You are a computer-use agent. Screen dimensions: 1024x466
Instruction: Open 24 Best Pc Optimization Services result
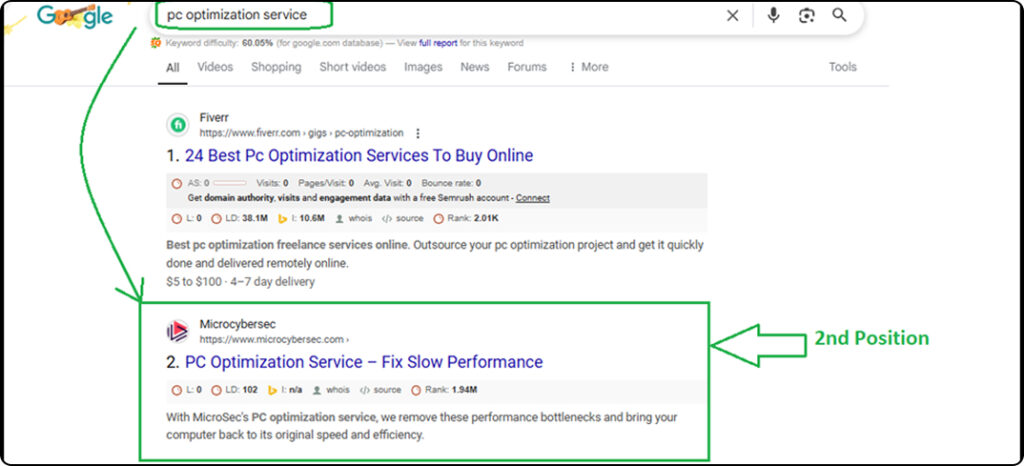click(x=359, y=155)
